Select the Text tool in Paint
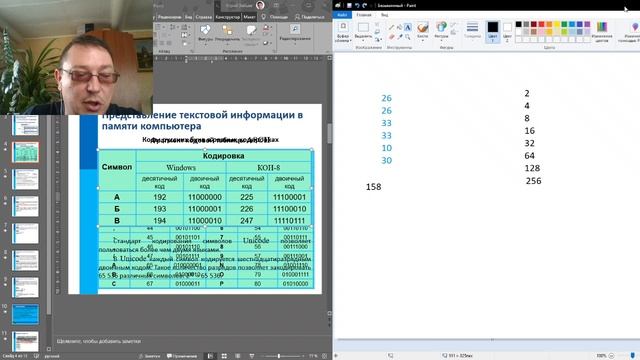640x360 pixels. (407, 27)
